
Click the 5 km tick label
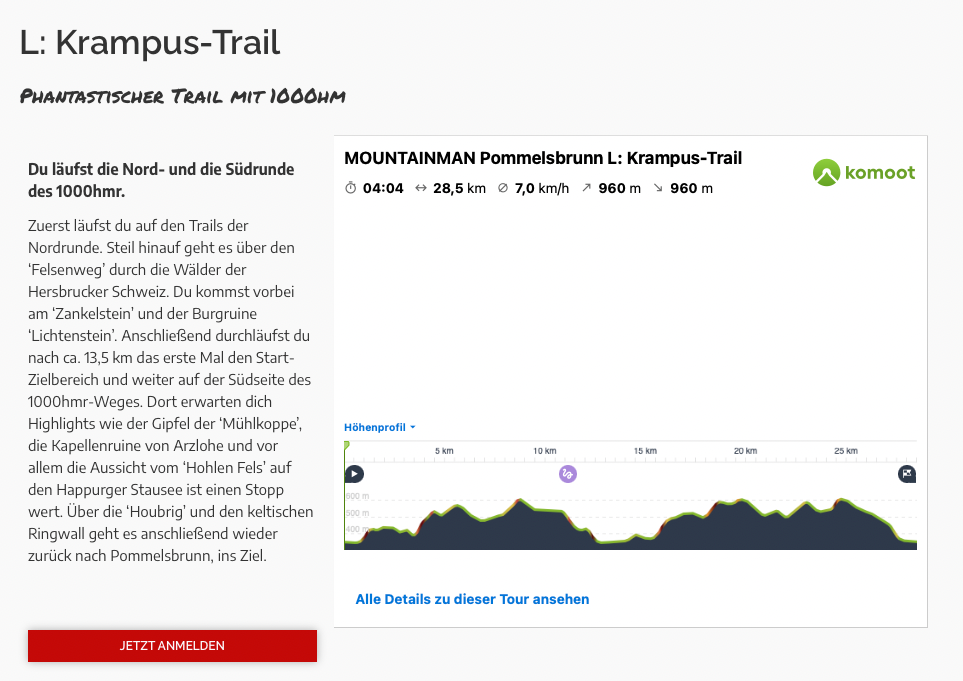click(x=444, y=451)
